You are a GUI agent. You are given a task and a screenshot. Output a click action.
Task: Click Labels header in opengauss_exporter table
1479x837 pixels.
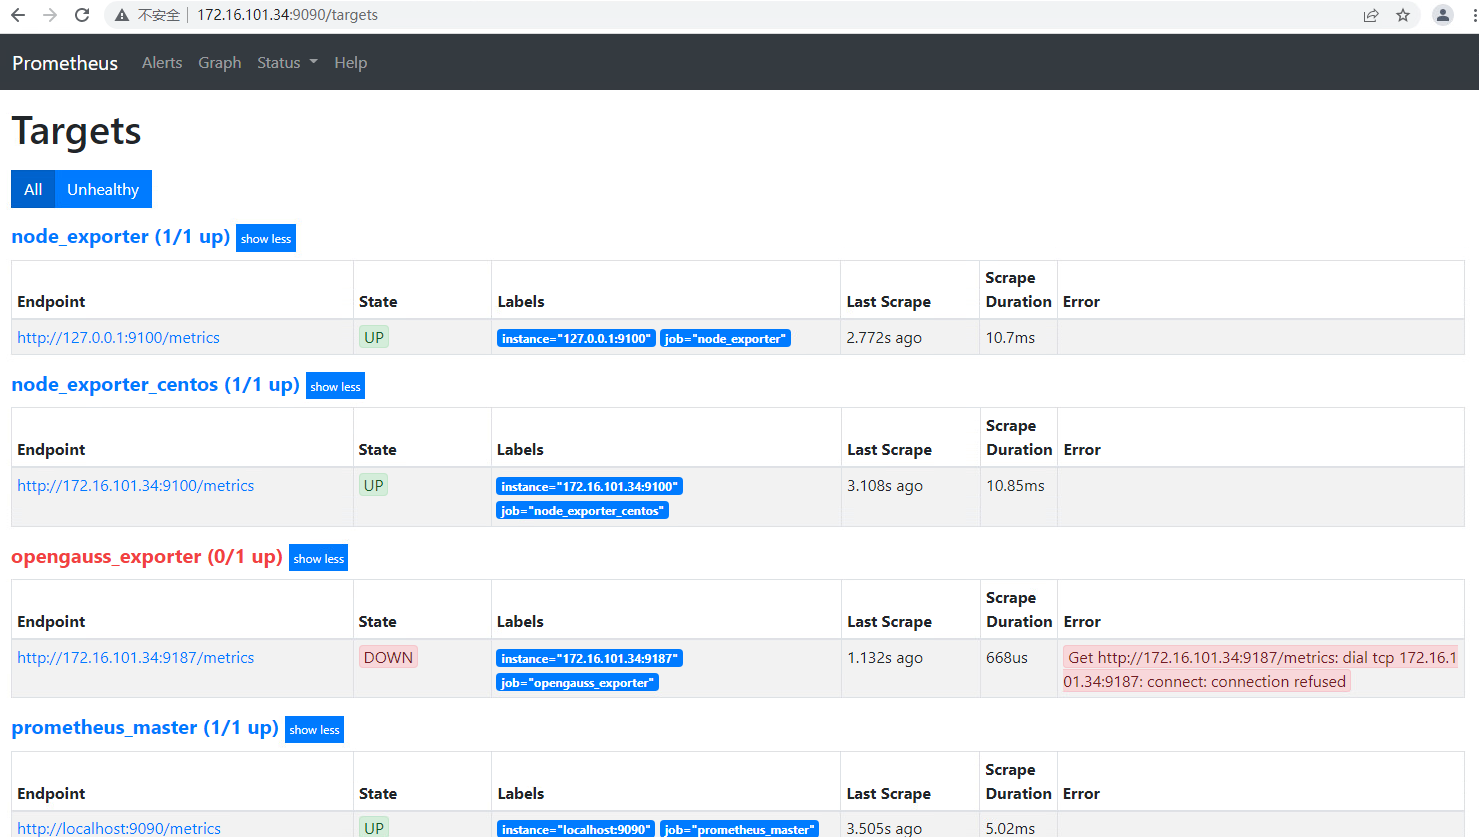(x=520, y=622)
